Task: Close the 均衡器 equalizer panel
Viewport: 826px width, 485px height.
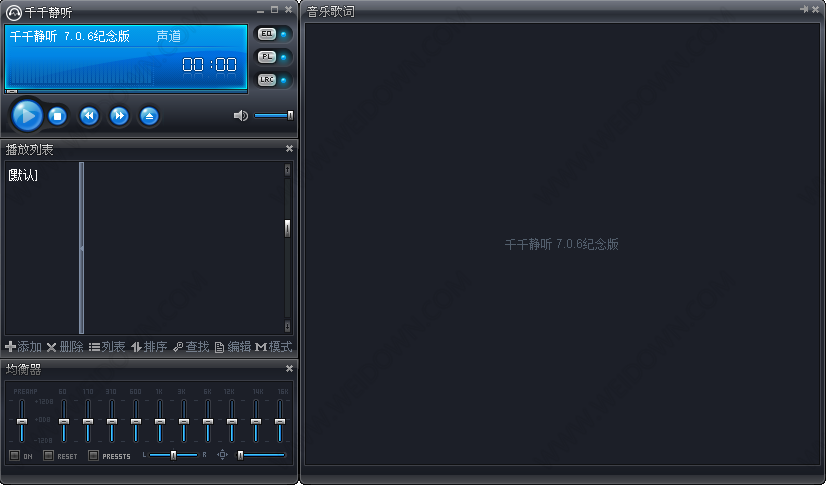Action: click(289, 369)
